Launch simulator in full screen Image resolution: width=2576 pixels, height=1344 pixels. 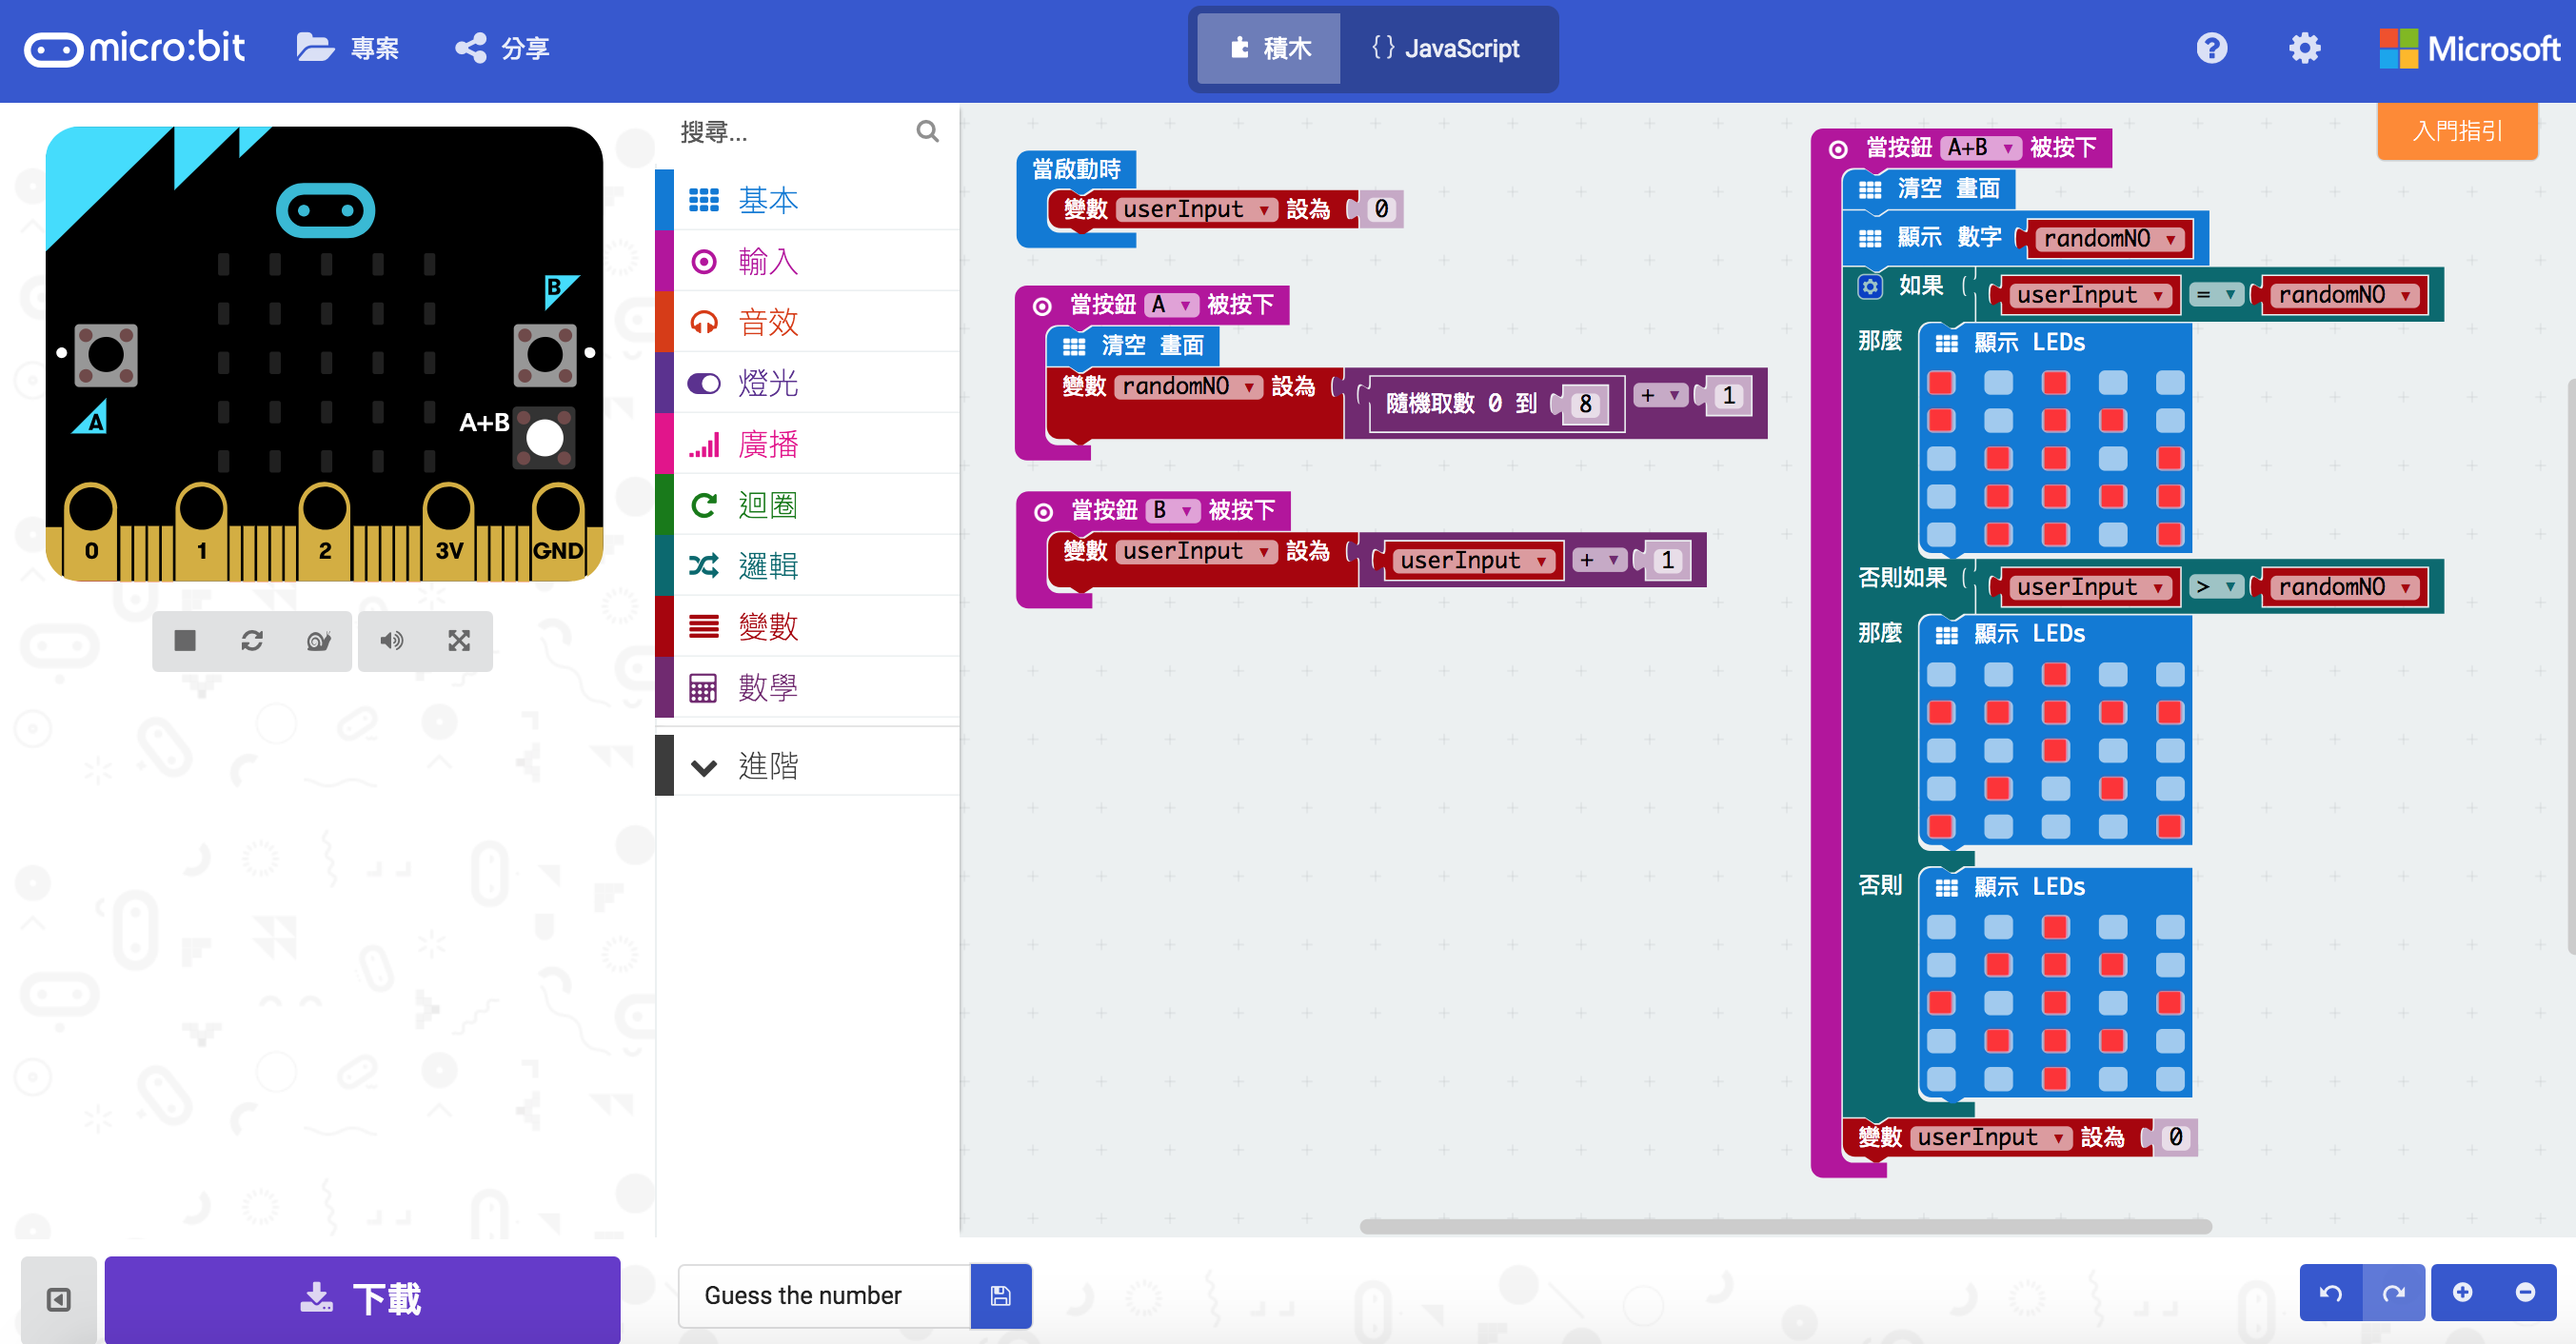pyautogui.click(x=459, y=640)
